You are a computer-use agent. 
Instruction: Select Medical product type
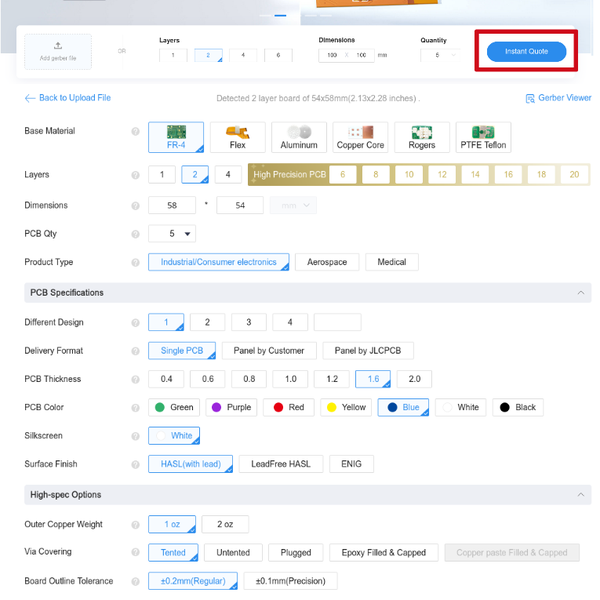[392, 262]
